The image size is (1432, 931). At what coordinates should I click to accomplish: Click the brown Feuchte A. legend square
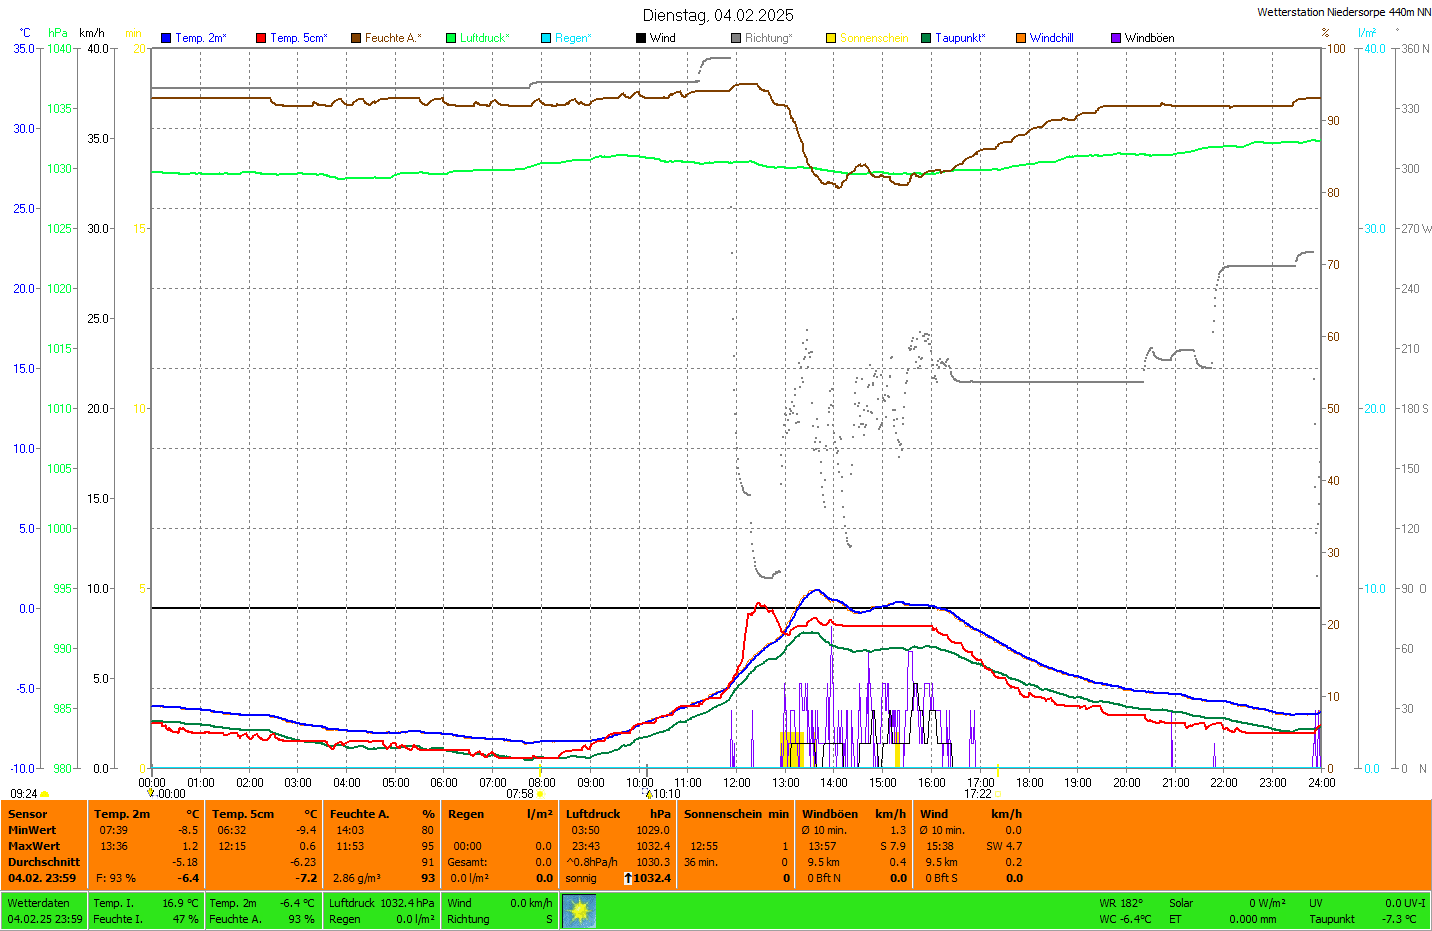[x=356, y=38]
